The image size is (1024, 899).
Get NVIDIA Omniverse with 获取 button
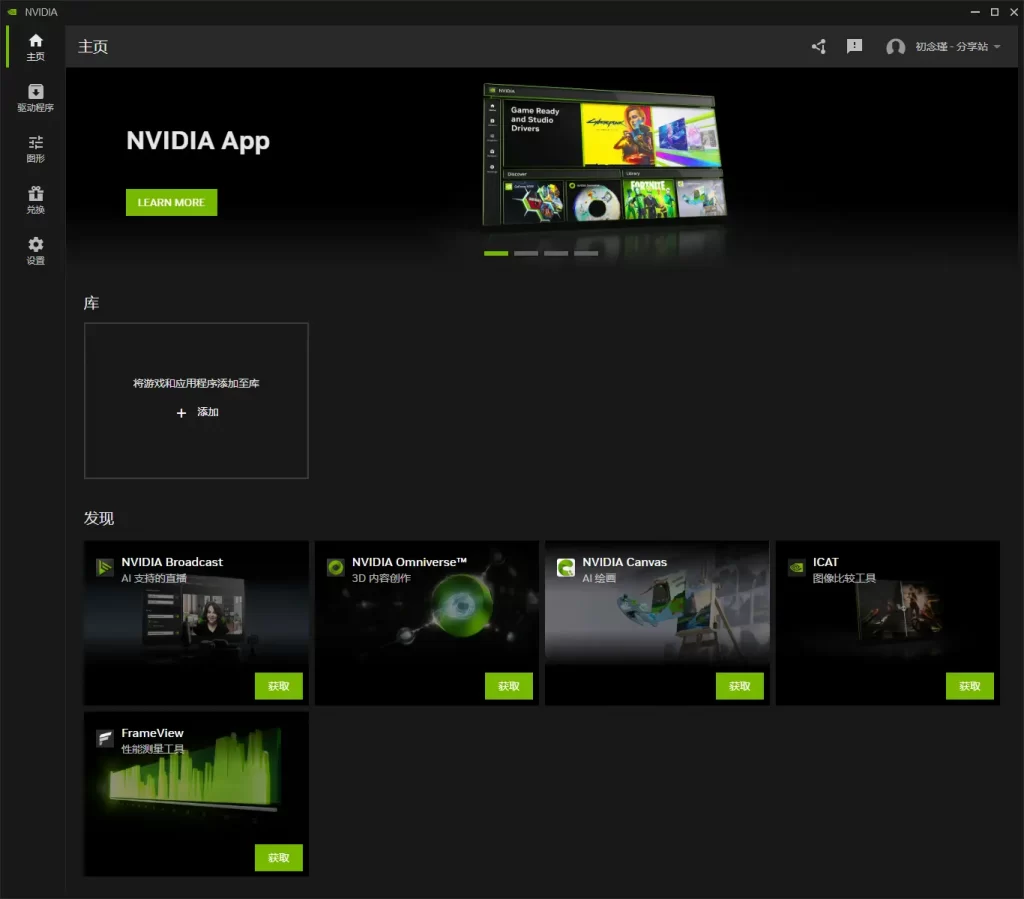coord(509,686)
